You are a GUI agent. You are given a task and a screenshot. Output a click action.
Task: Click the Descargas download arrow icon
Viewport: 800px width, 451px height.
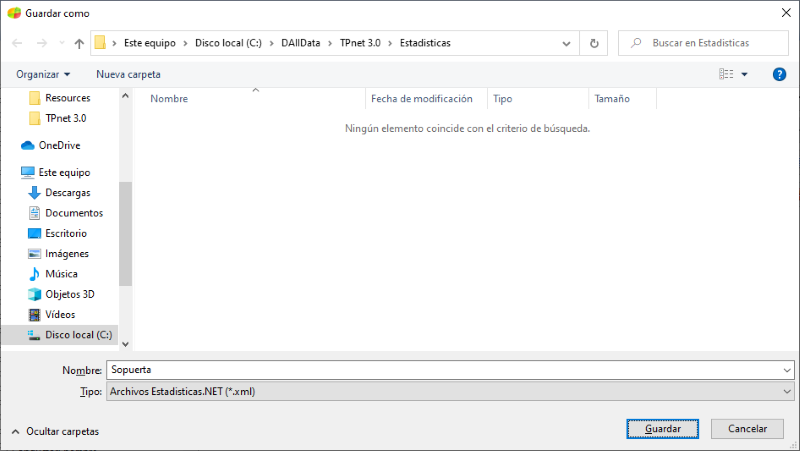click(34, 193)
